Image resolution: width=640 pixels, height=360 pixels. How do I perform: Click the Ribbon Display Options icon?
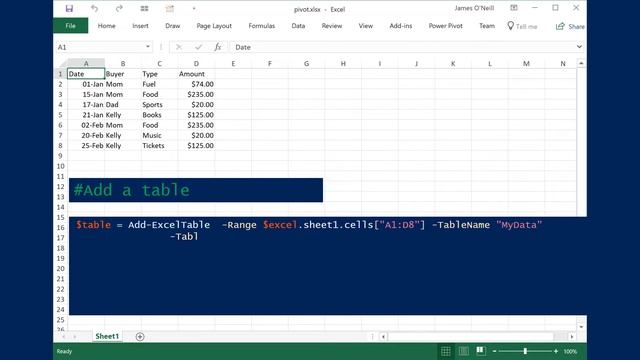514,8
